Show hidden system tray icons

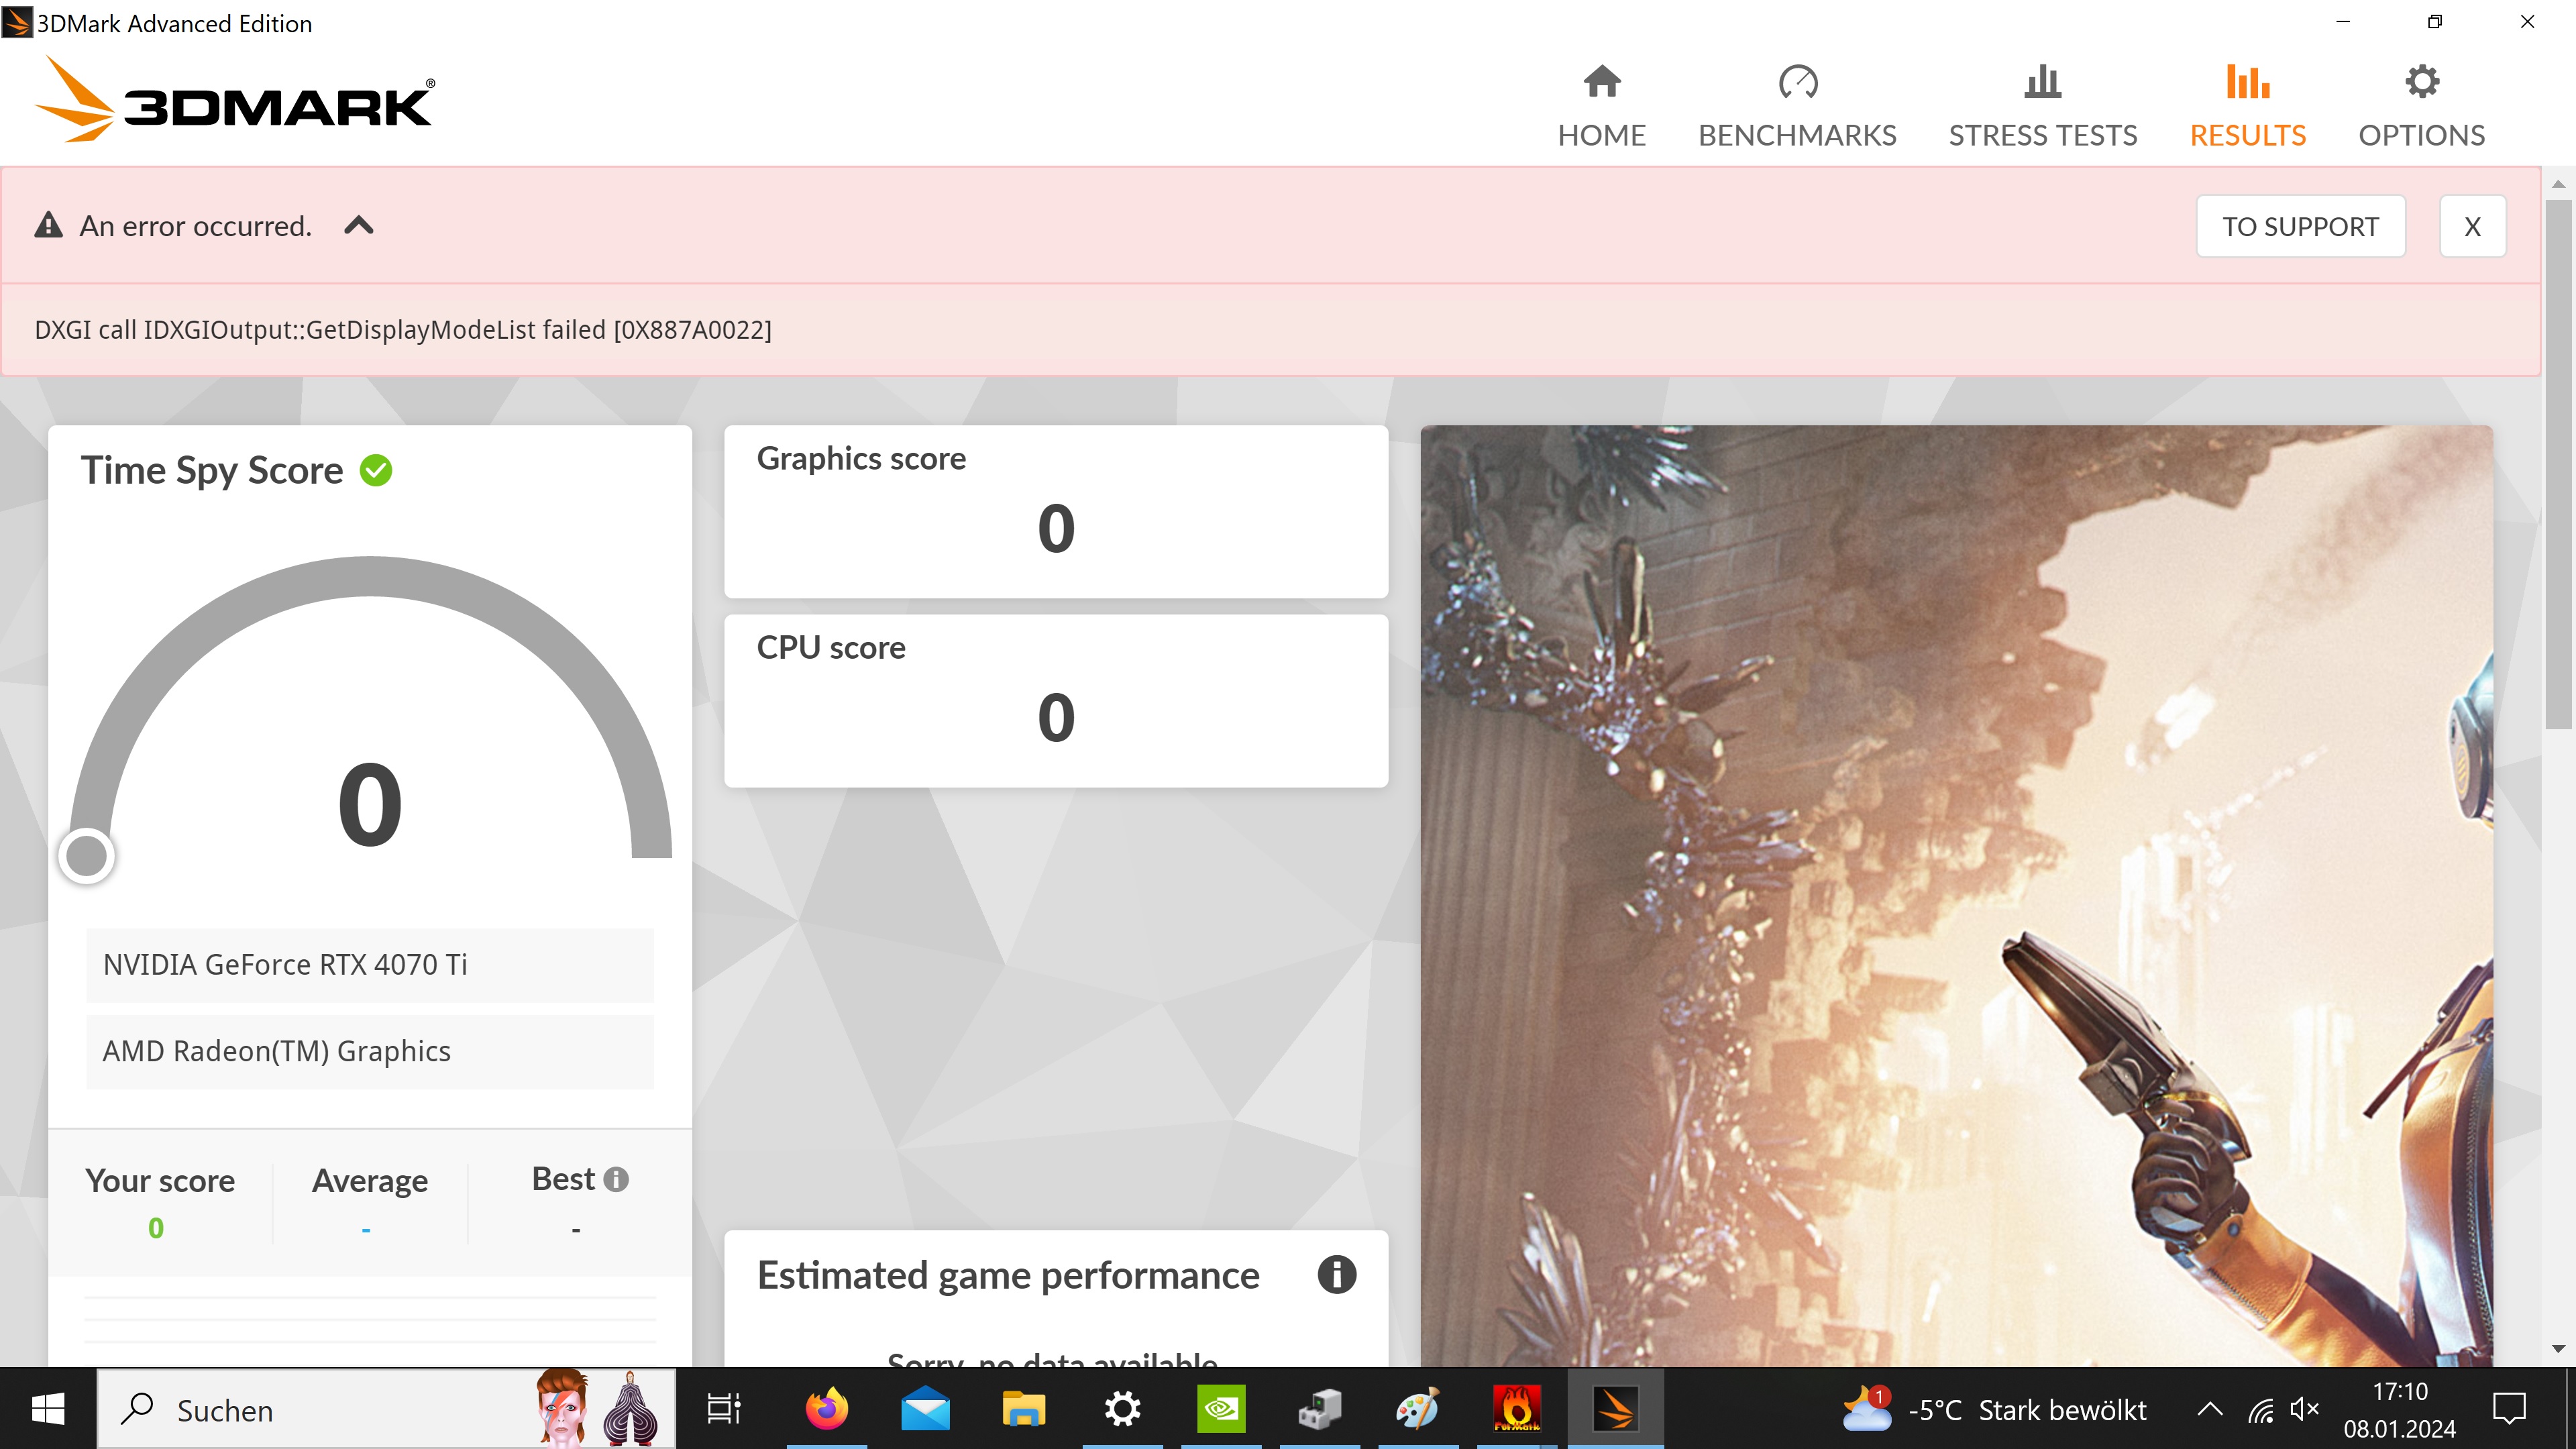(x=2210, y=1409)
